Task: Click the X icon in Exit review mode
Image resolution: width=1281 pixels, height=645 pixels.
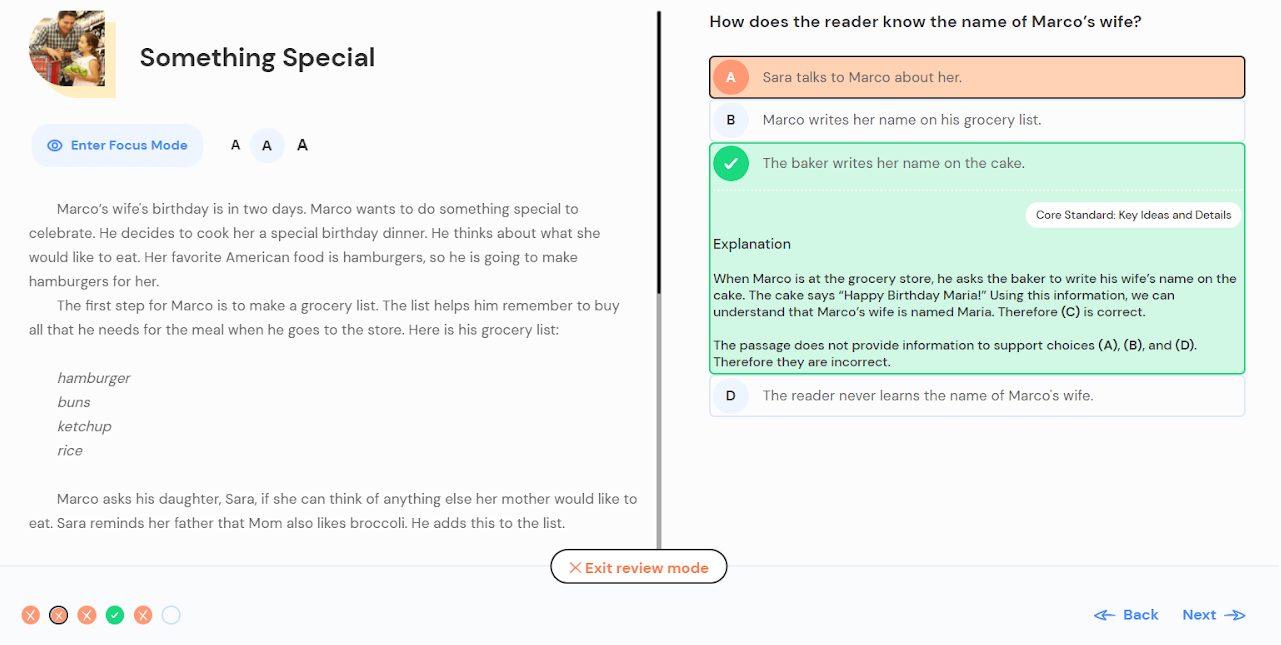Action: point(575,568)
